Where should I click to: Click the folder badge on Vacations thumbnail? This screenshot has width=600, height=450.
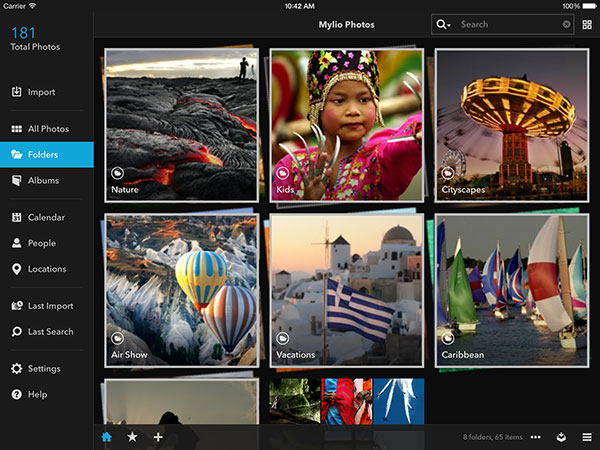point(282,338)
